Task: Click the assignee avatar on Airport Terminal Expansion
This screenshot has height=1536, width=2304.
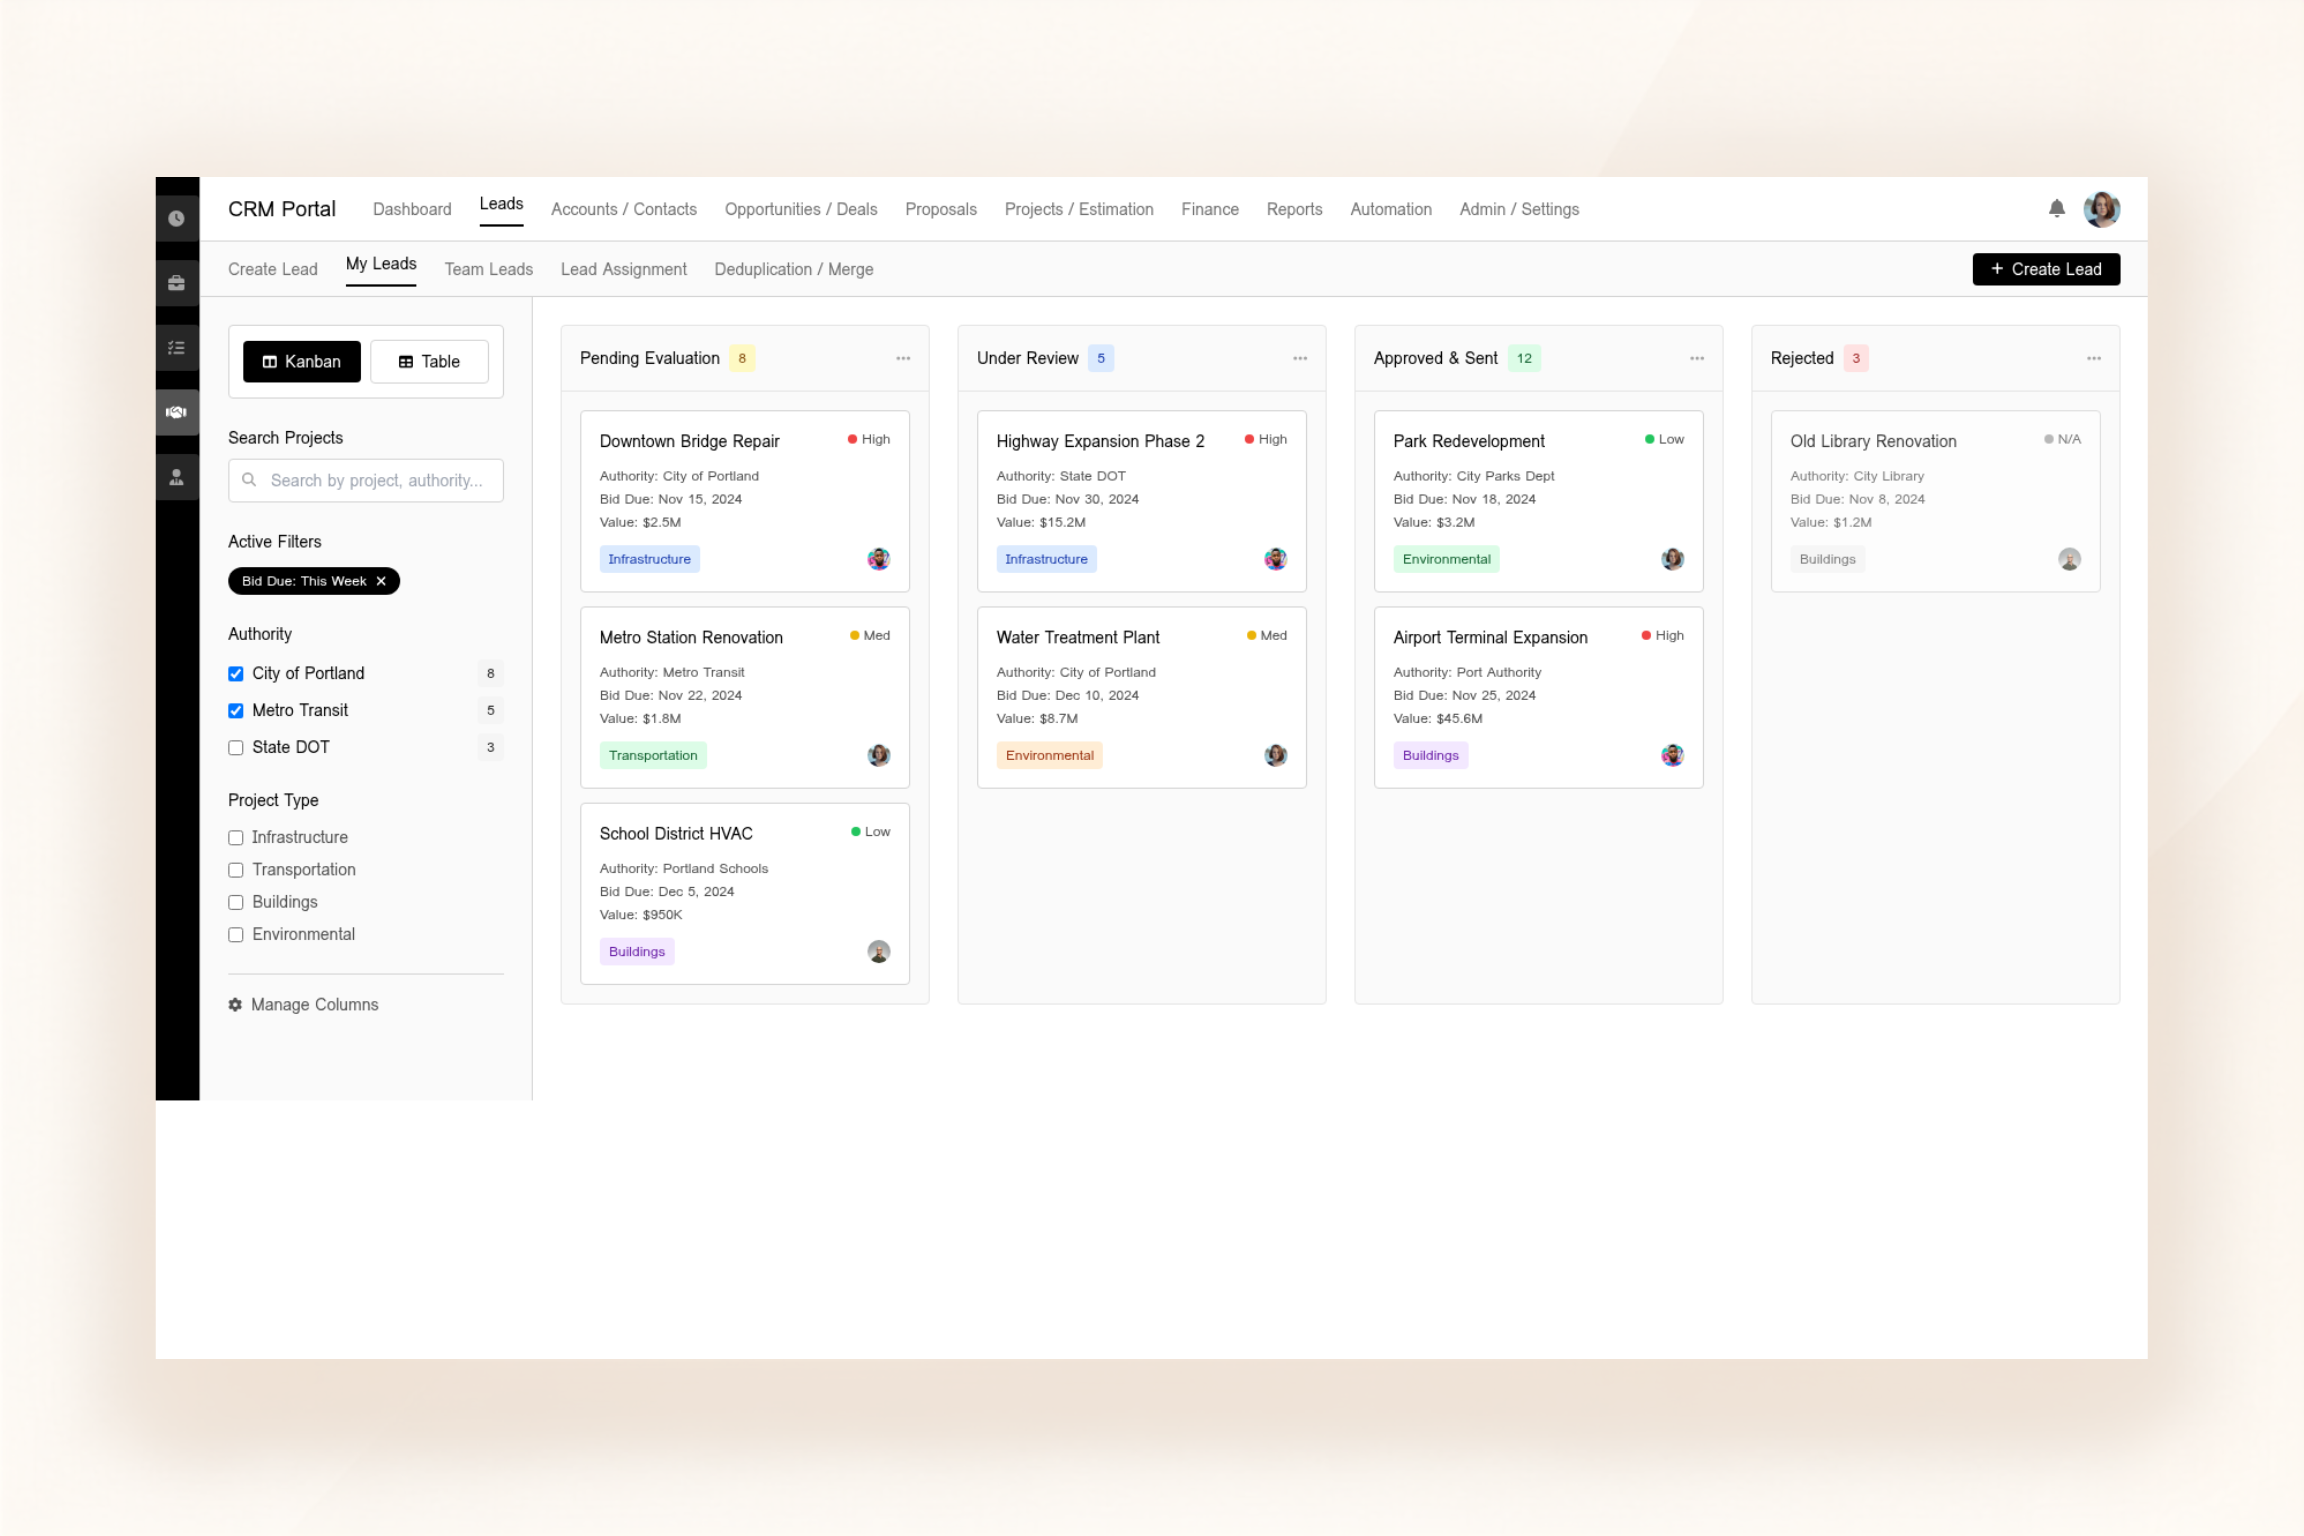Action: (1672, 755)
